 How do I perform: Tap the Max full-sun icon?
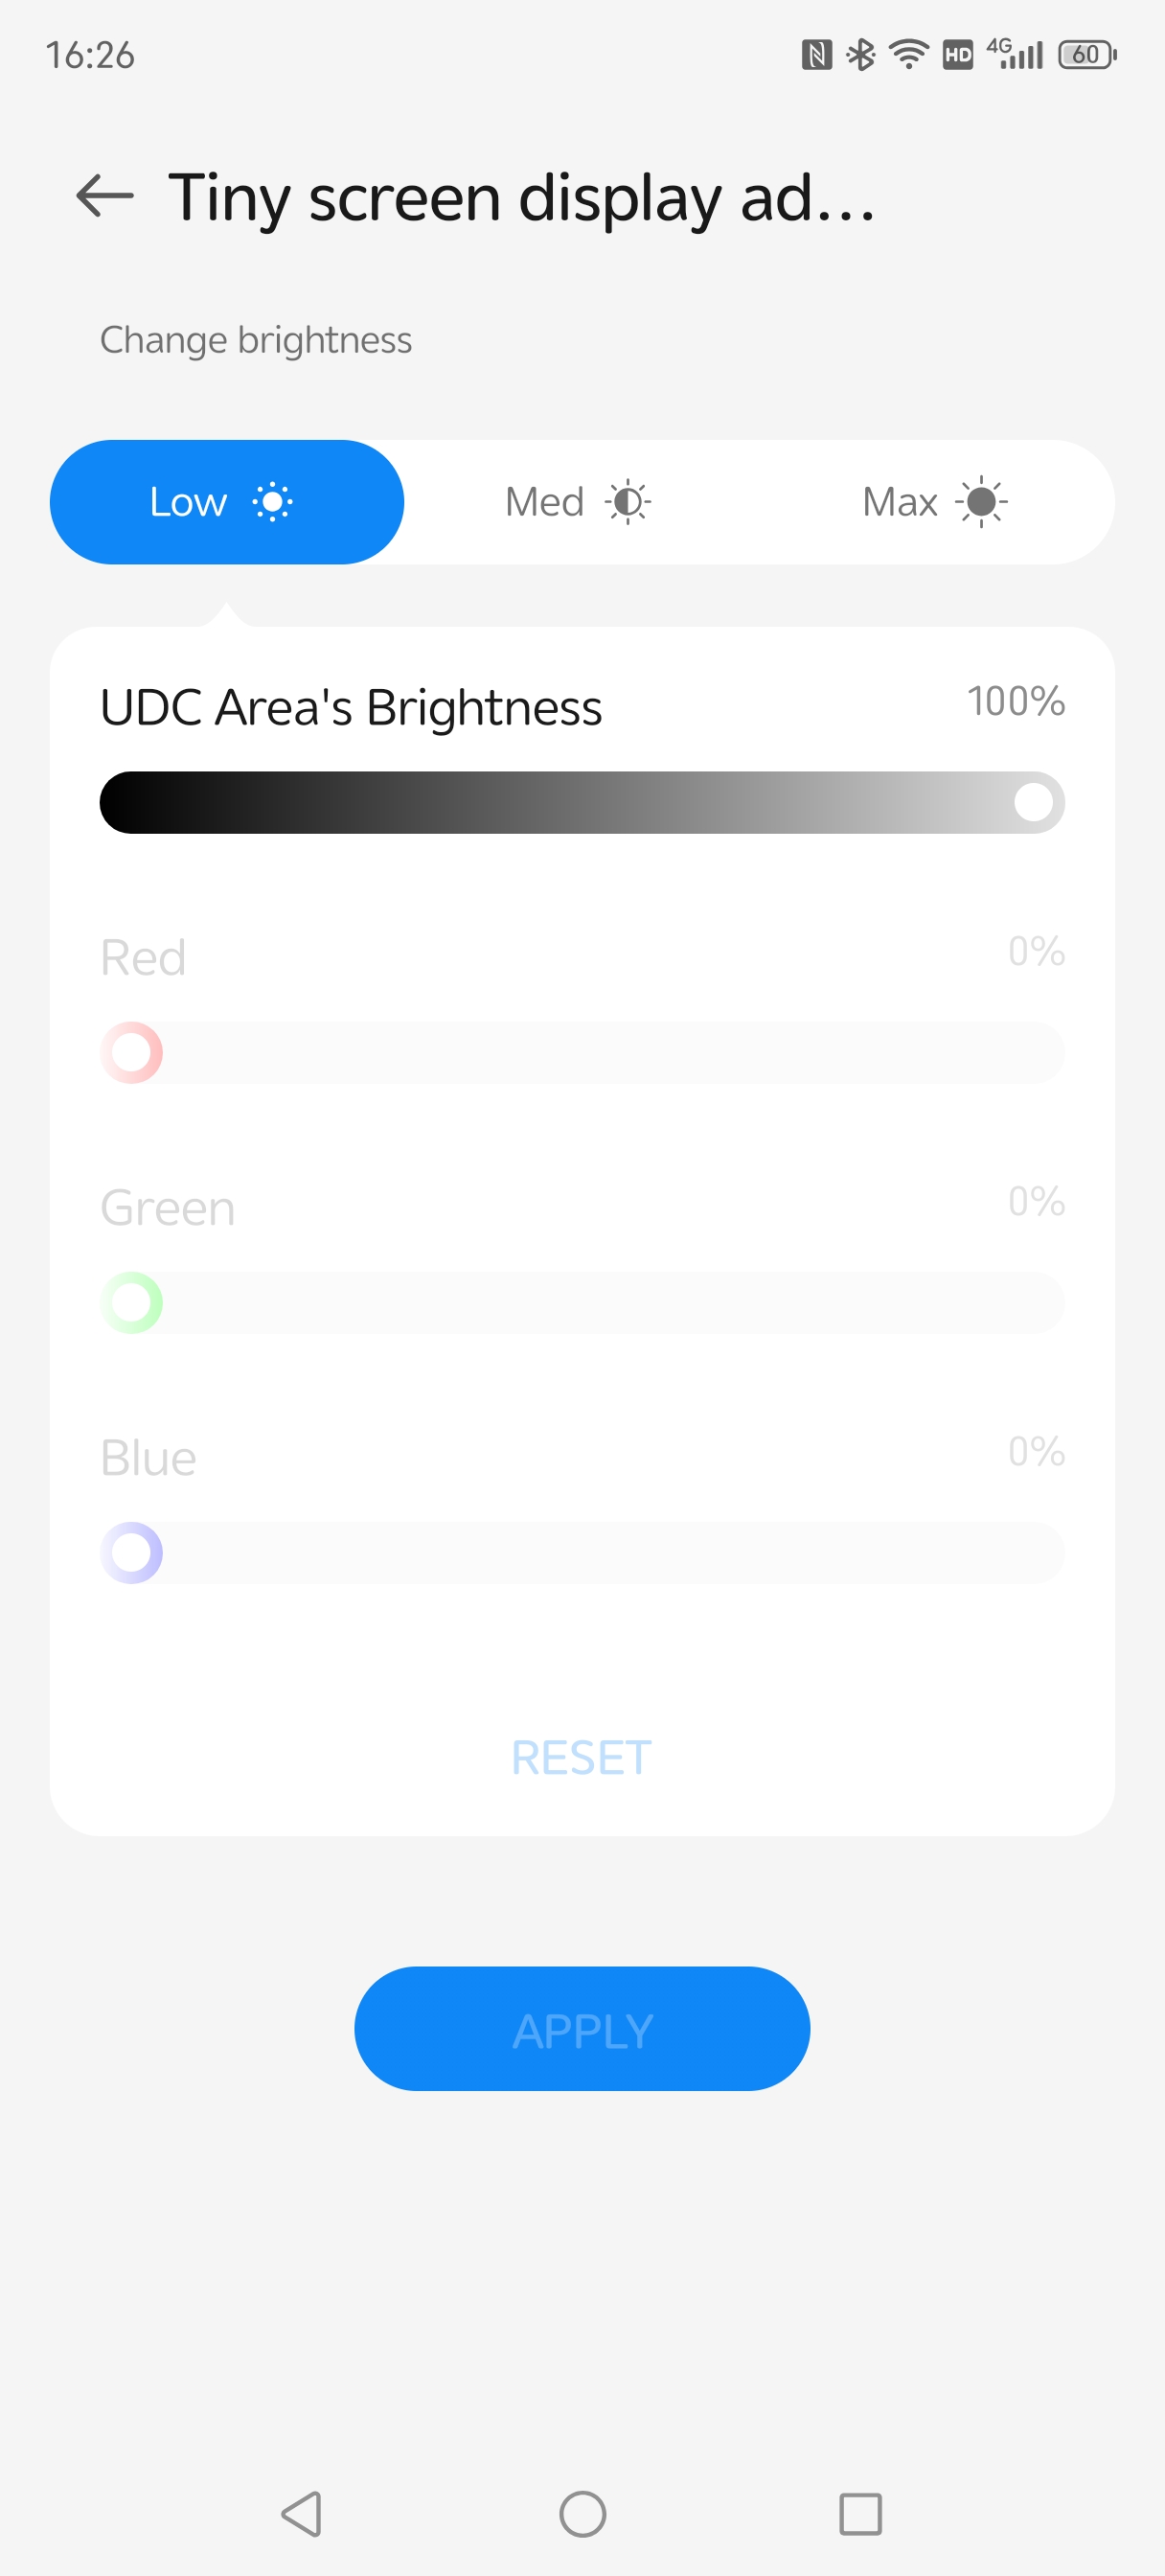[x=982, y=502]
